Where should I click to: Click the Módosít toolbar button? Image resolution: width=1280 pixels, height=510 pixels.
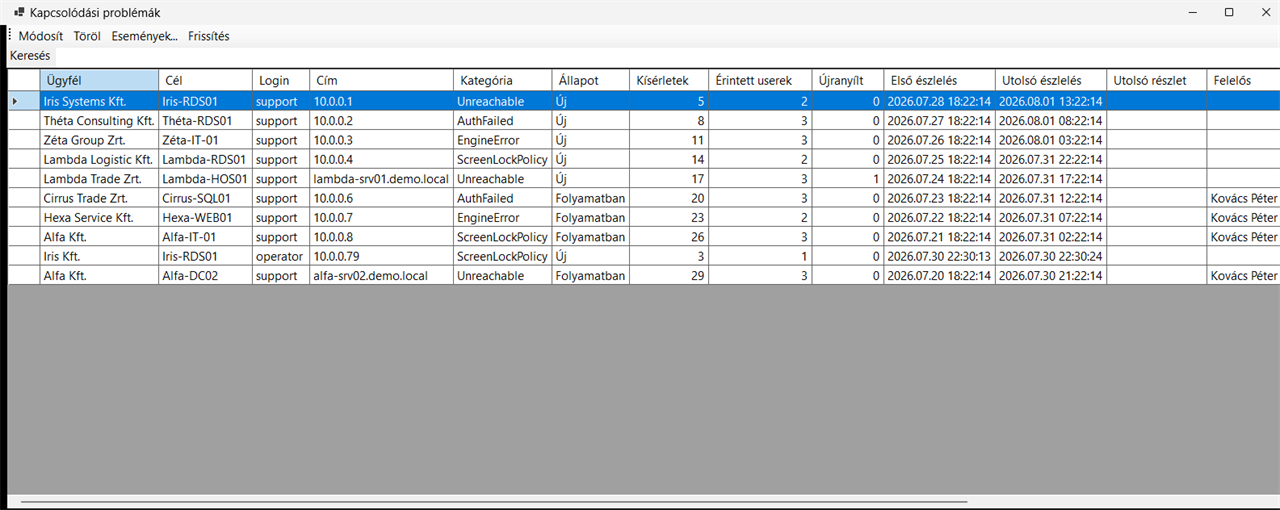(41, 36)
